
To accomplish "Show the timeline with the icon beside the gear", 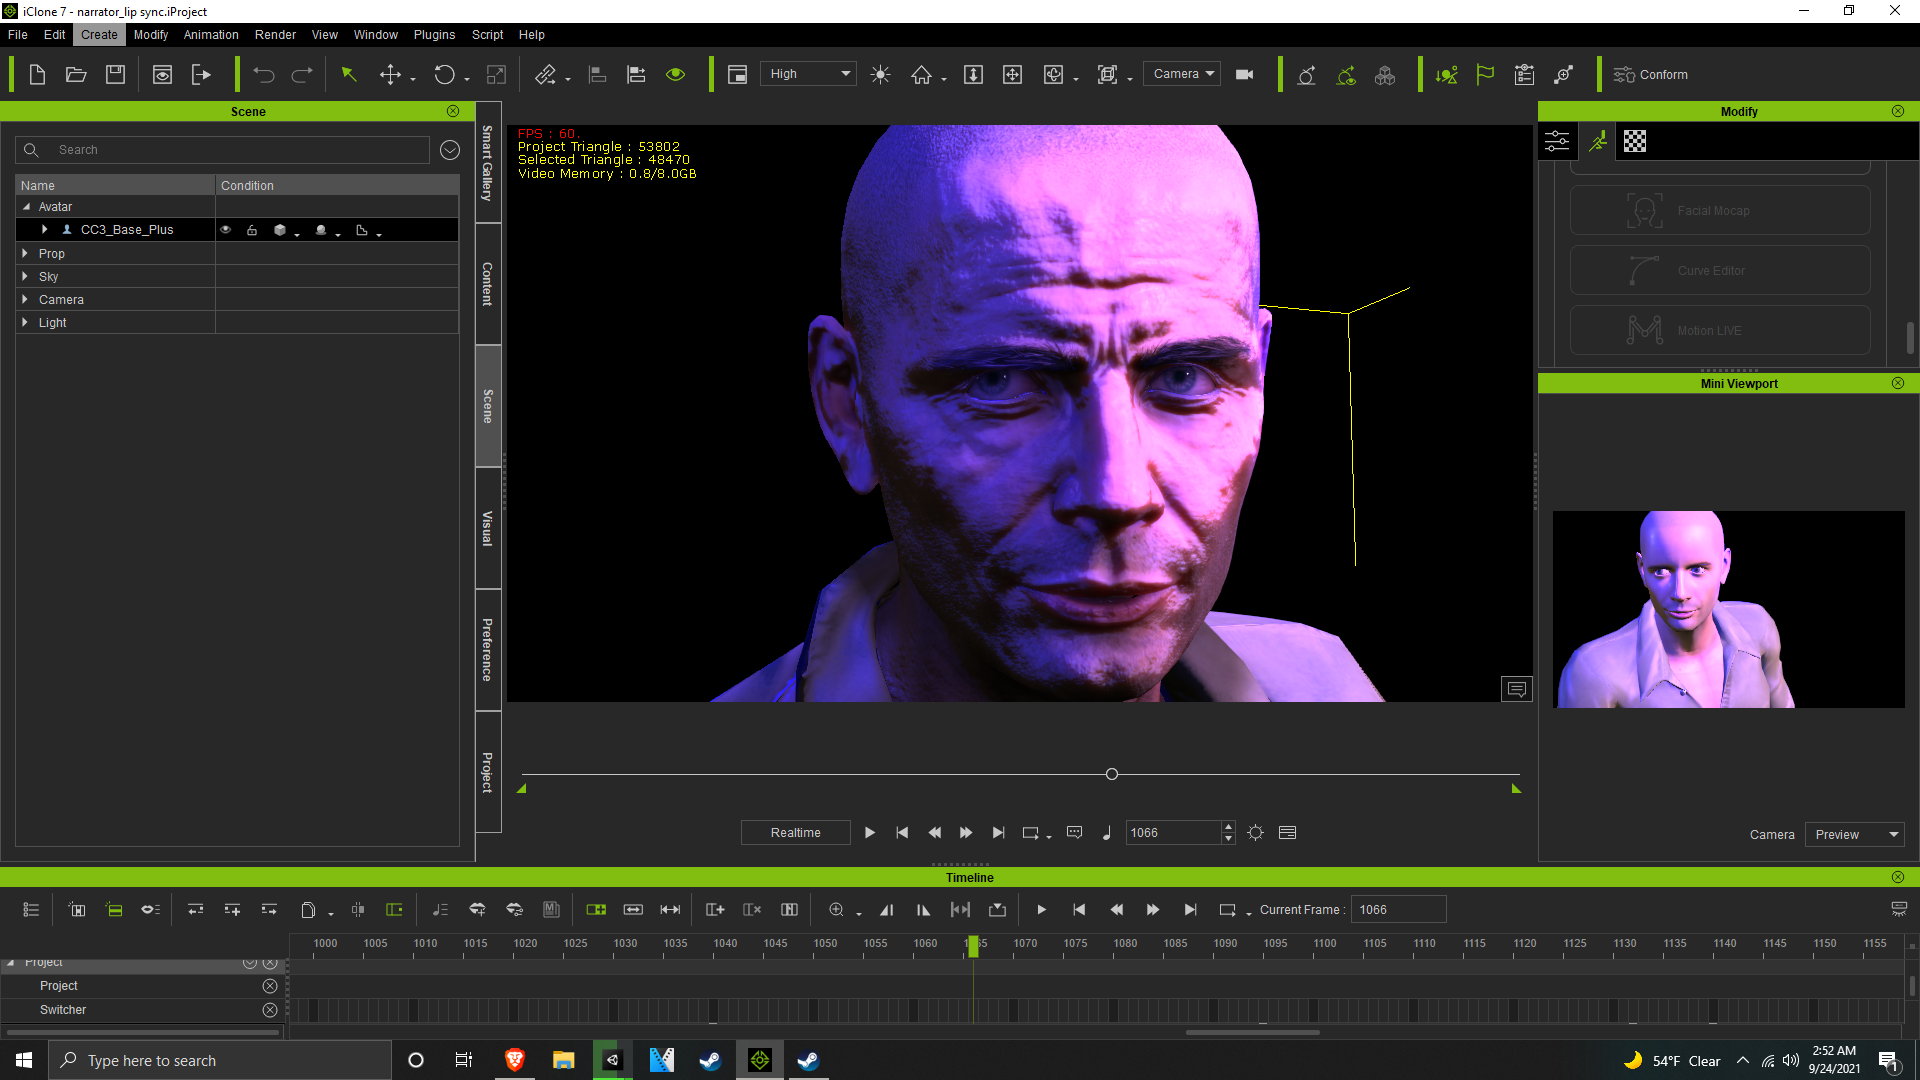I will [x=1288, y=833].
